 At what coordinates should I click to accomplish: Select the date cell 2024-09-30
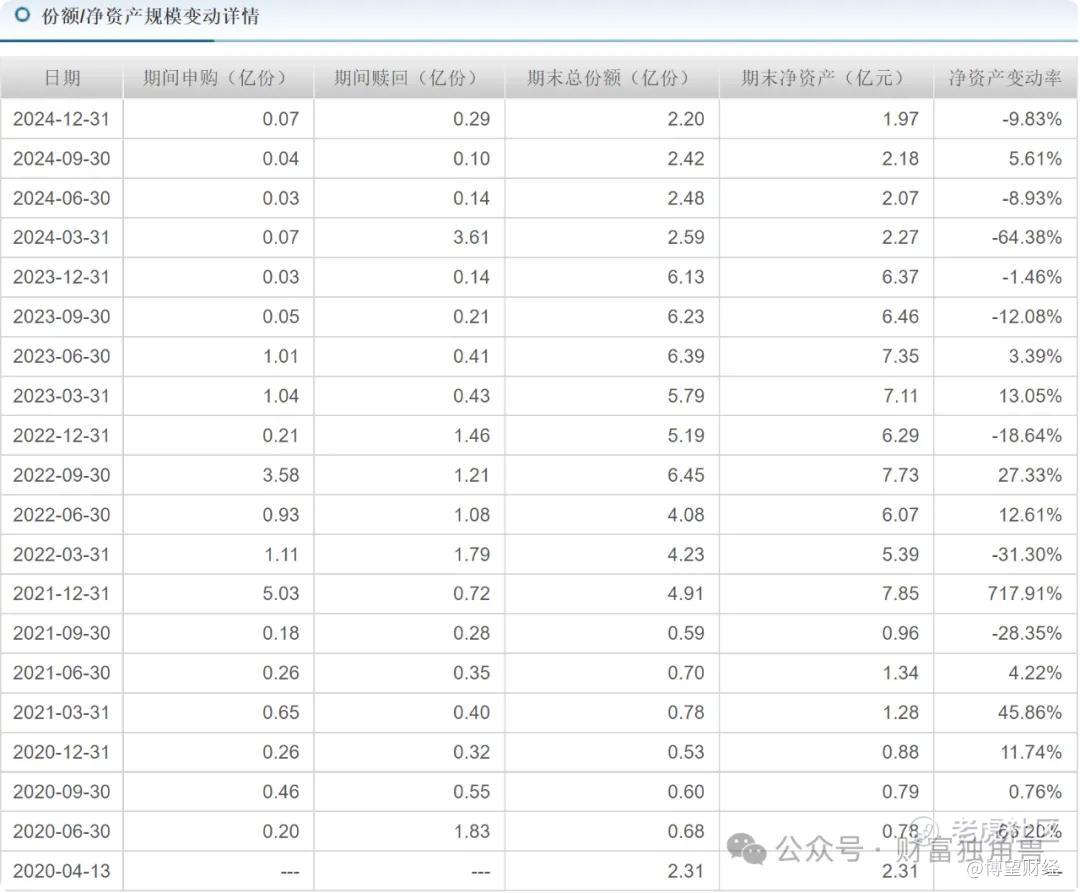tap(61, 159)
